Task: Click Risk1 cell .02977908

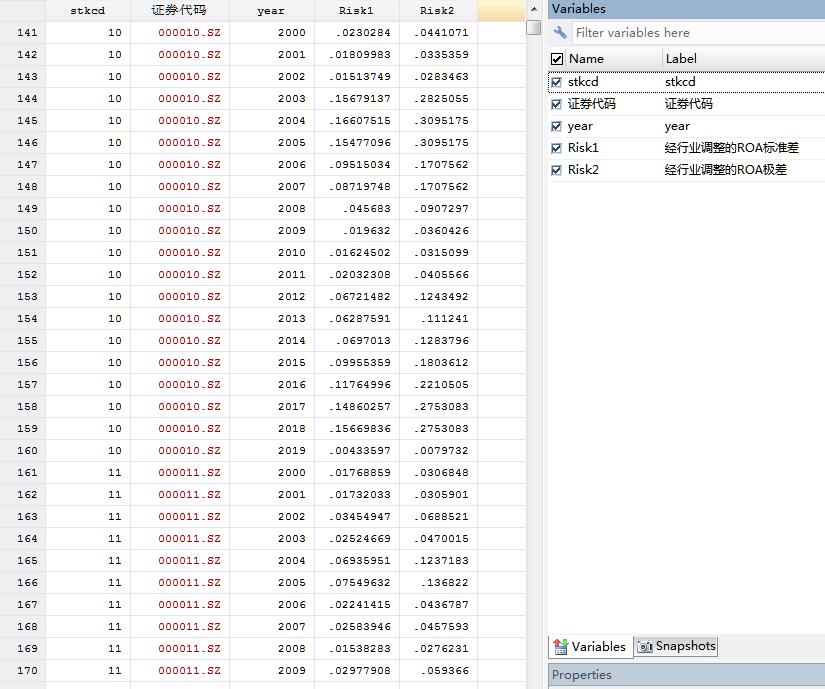Action: pos(357,671)
